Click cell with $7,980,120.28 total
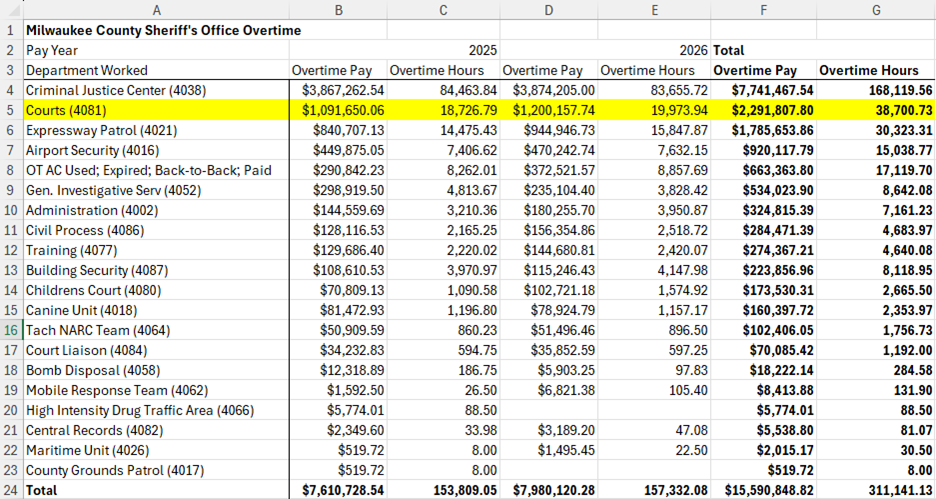936x499 pixels. [549, 490]
